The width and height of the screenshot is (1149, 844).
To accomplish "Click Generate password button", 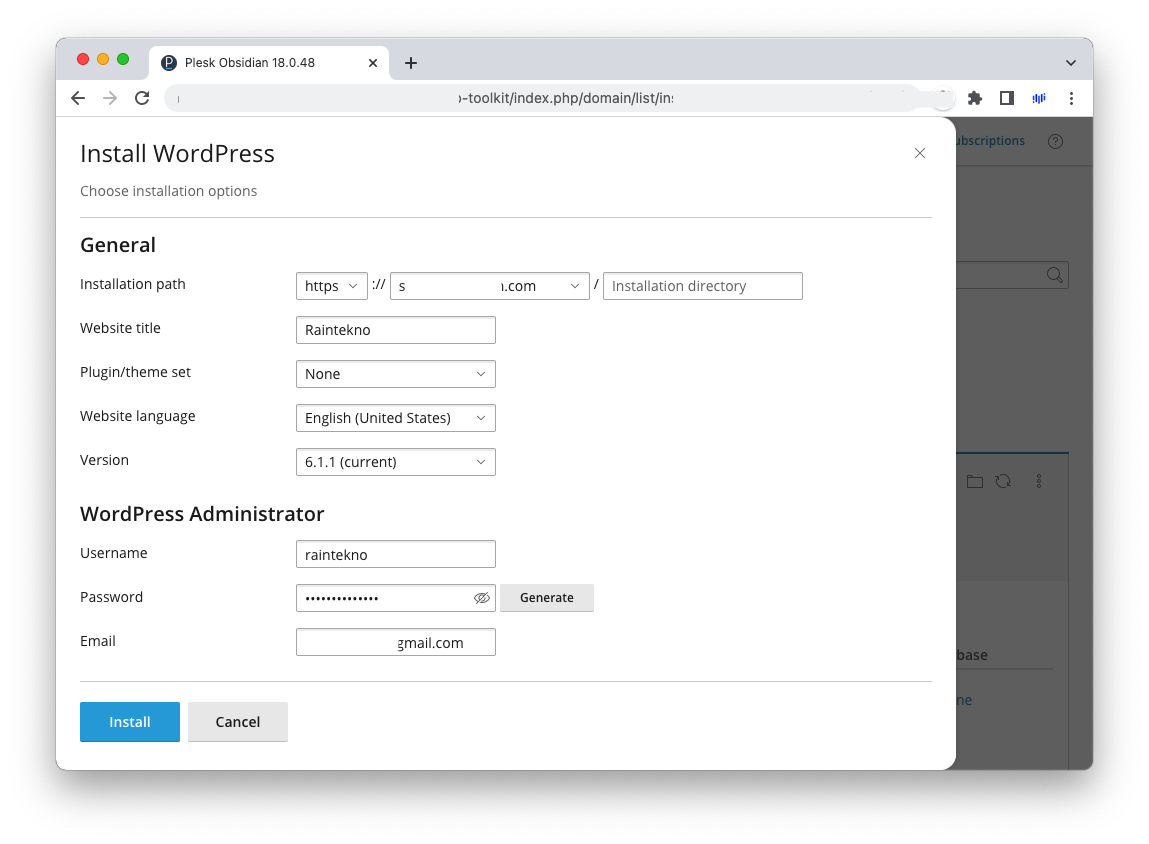I will 546,598.
